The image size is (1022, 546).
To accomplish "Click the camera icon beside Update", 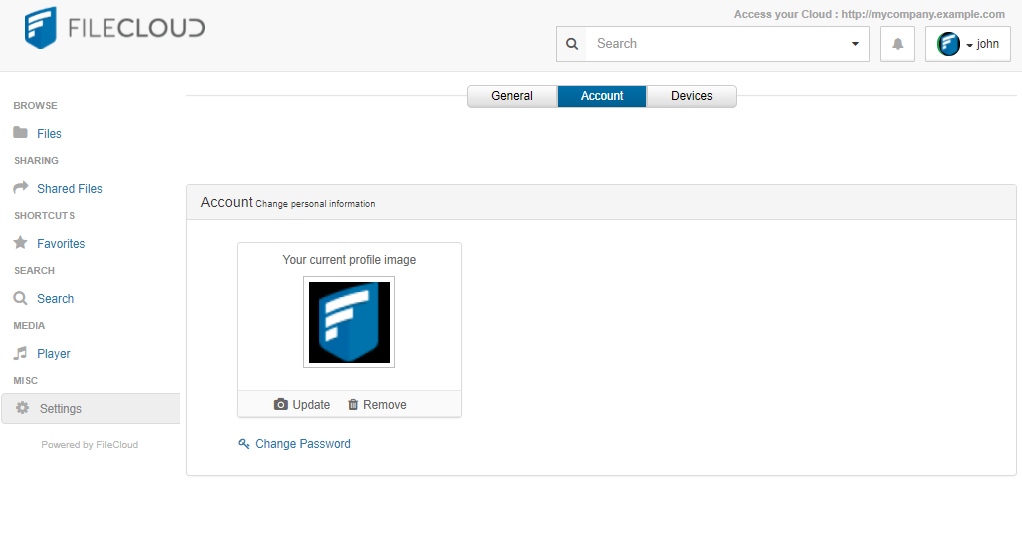I will pos(281,405).
